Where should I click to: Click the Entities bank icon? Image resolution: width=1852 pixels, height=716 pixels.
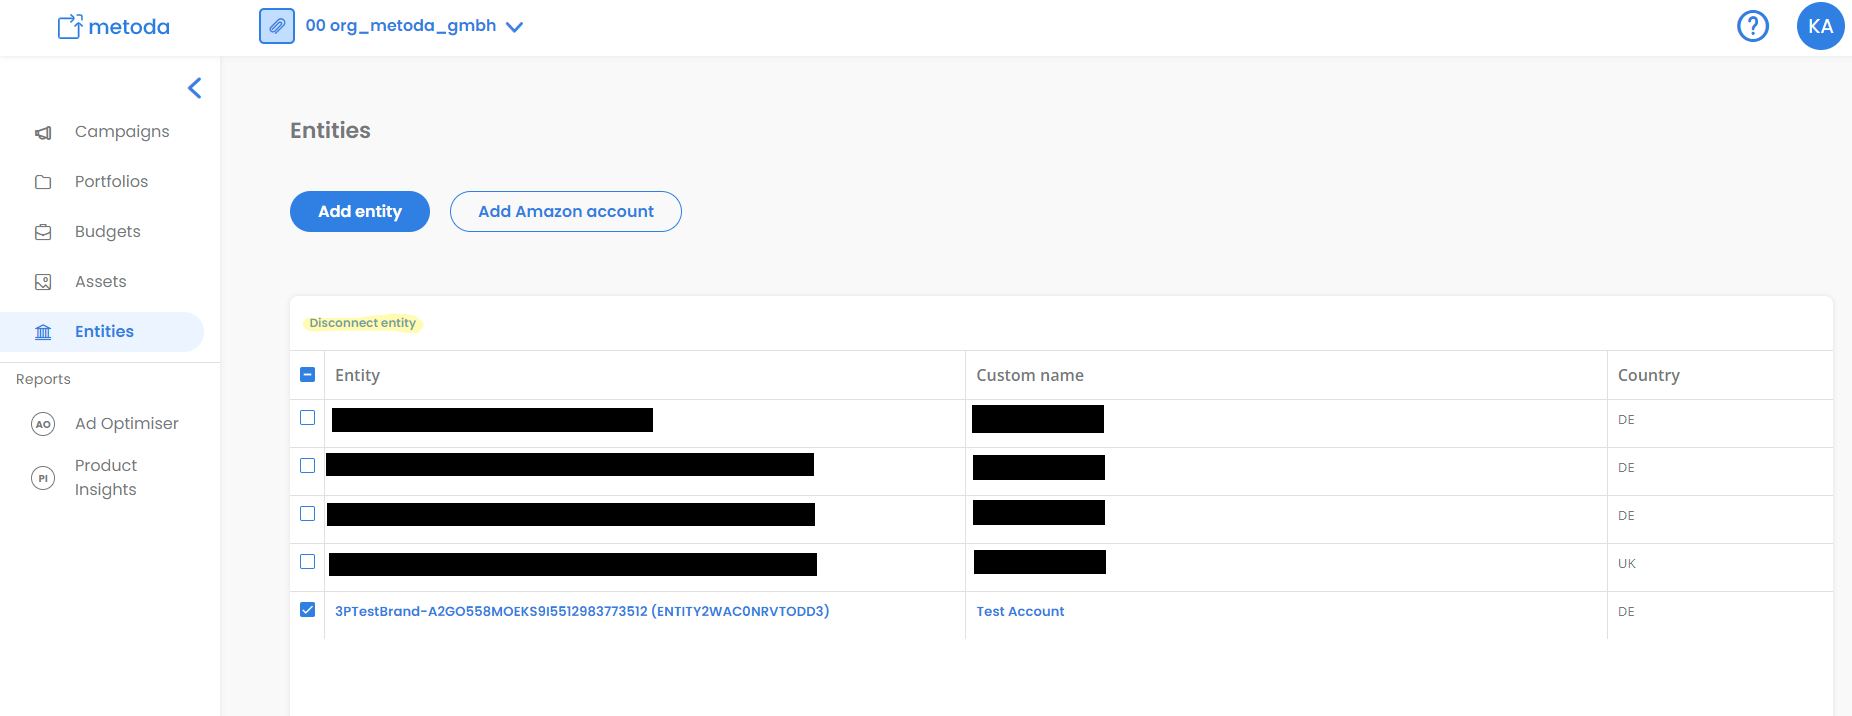click(43, 332)
